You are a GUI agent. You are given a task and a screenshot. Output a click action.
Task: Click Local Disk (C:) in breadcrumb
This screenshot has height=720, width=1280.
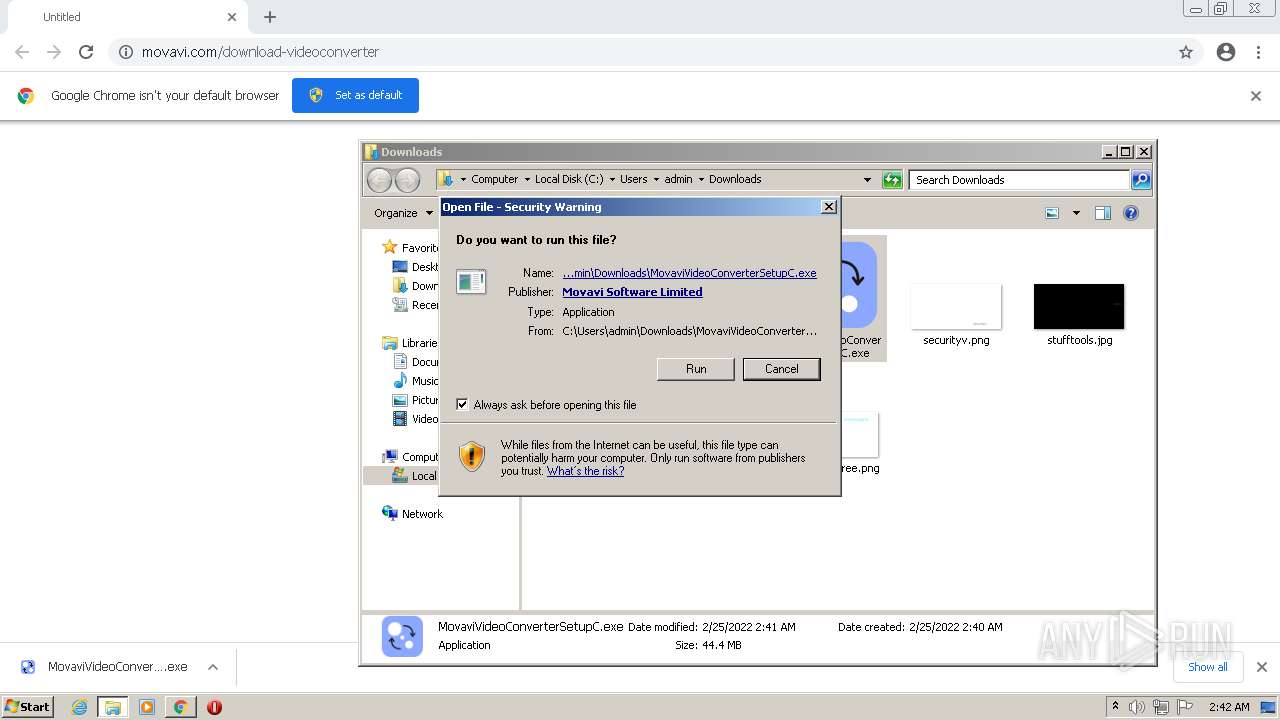(x=569, y=180)
